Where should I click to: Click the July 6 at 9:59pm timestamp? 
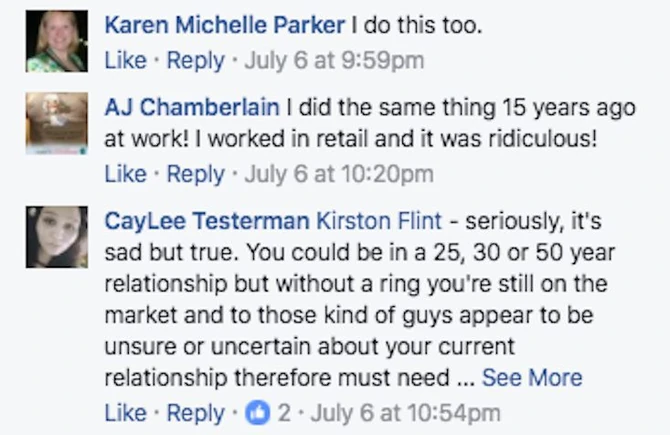tap(334, 60)
